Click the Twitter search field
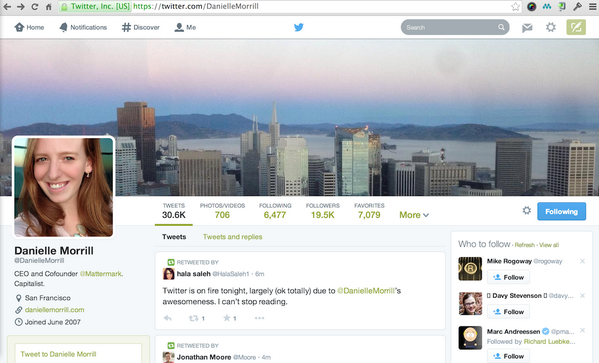The height and width of the screenshot is (363, 599). click(x=455, y=27)
